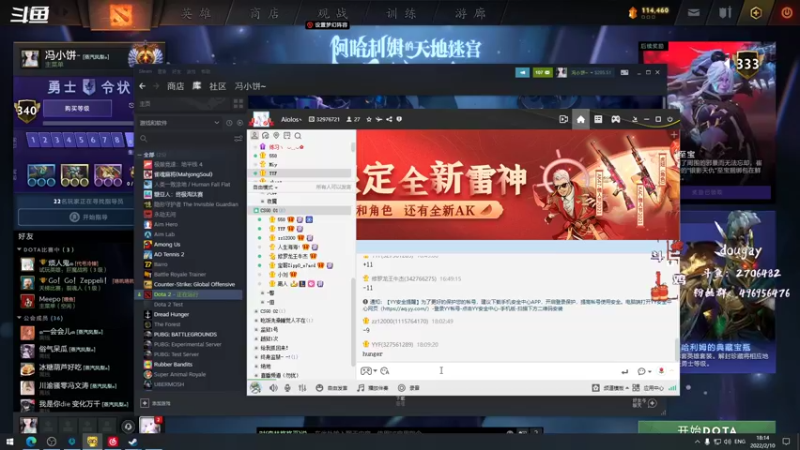Open the emoji game icon in chat input
The image size is (800, 450).
[366, 371]
